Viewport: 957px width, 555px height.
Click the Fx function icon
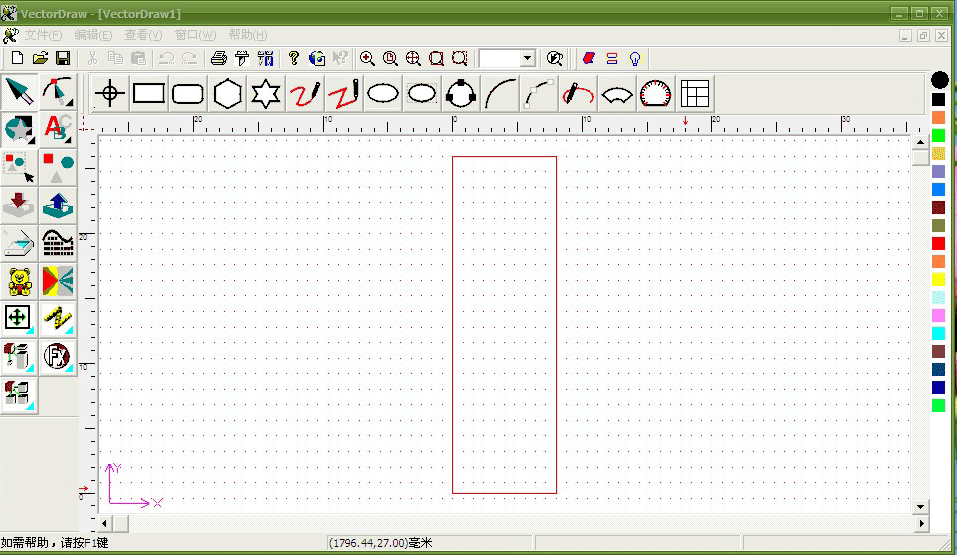[58, 356]
